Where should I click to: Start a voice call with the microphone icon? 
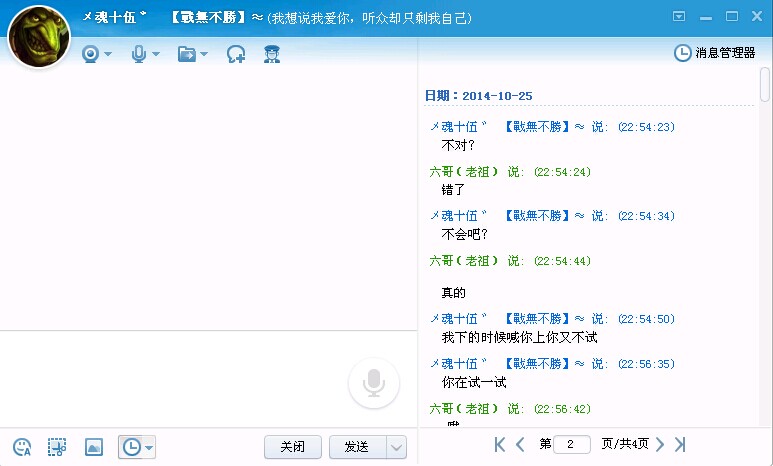click(x=139, y=54)
